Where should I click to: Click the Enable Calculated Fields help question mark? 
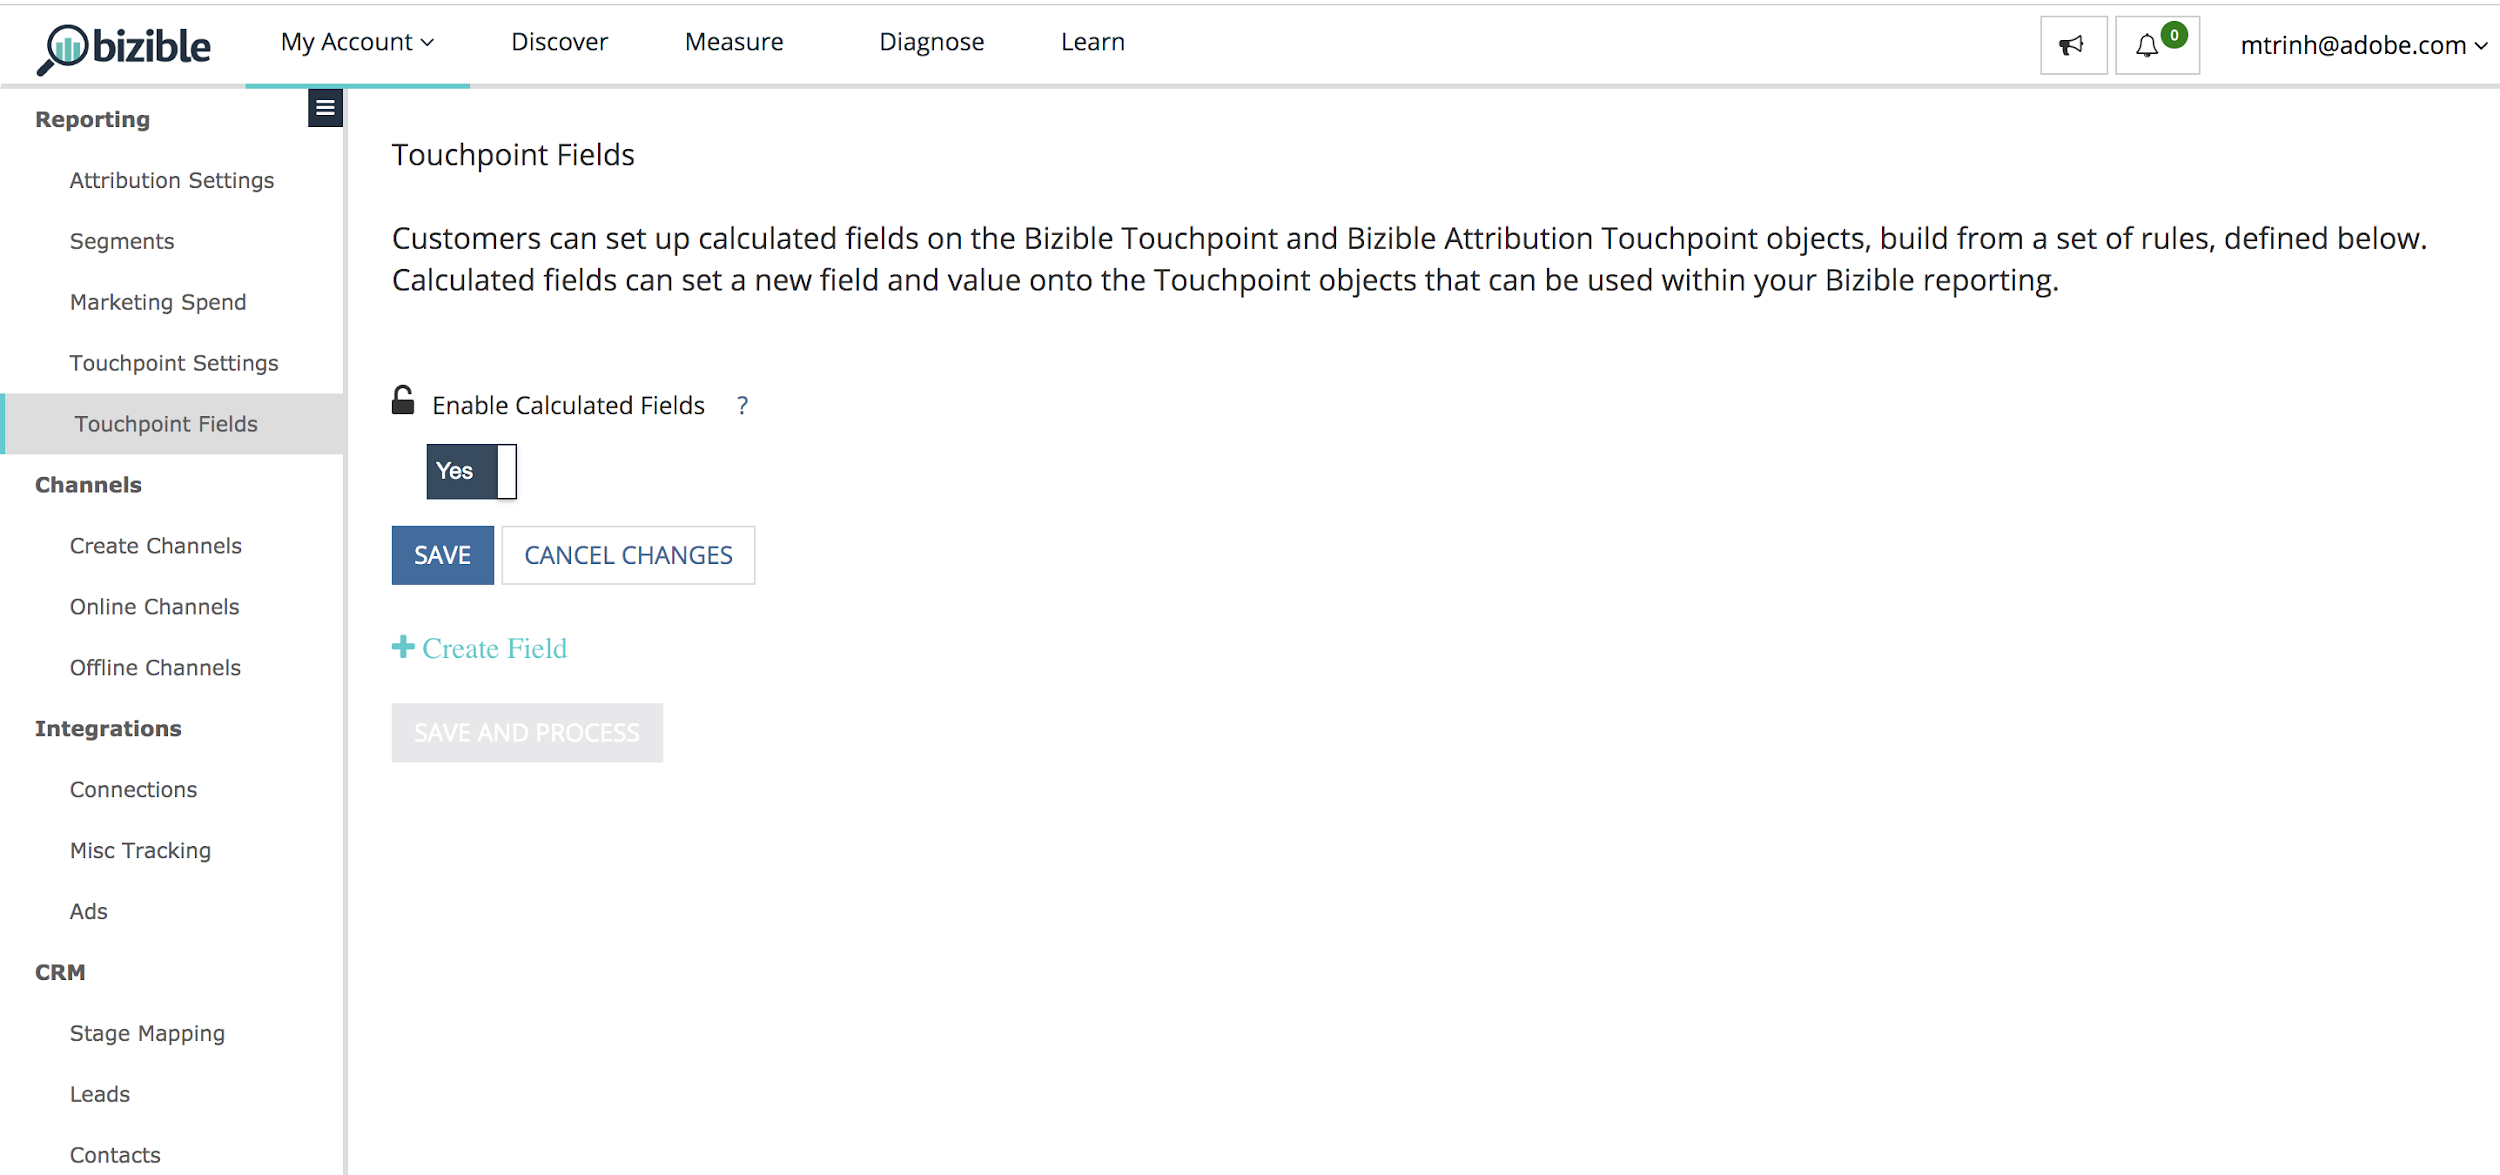pyautogui.click(x=742, y=406)
